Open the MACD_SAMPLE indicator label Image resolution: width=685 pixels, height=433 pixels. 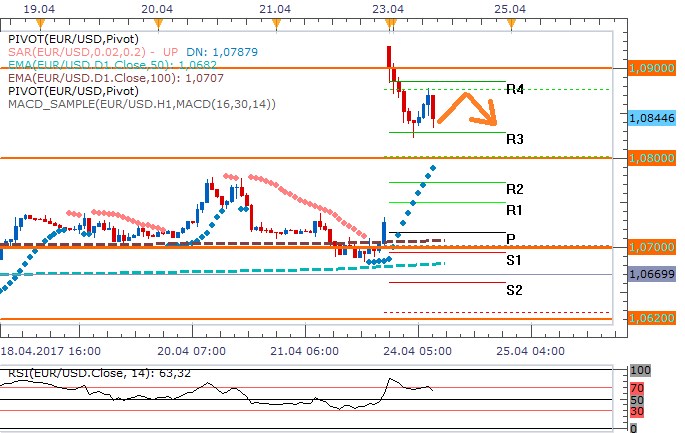[x=141, y=103]
